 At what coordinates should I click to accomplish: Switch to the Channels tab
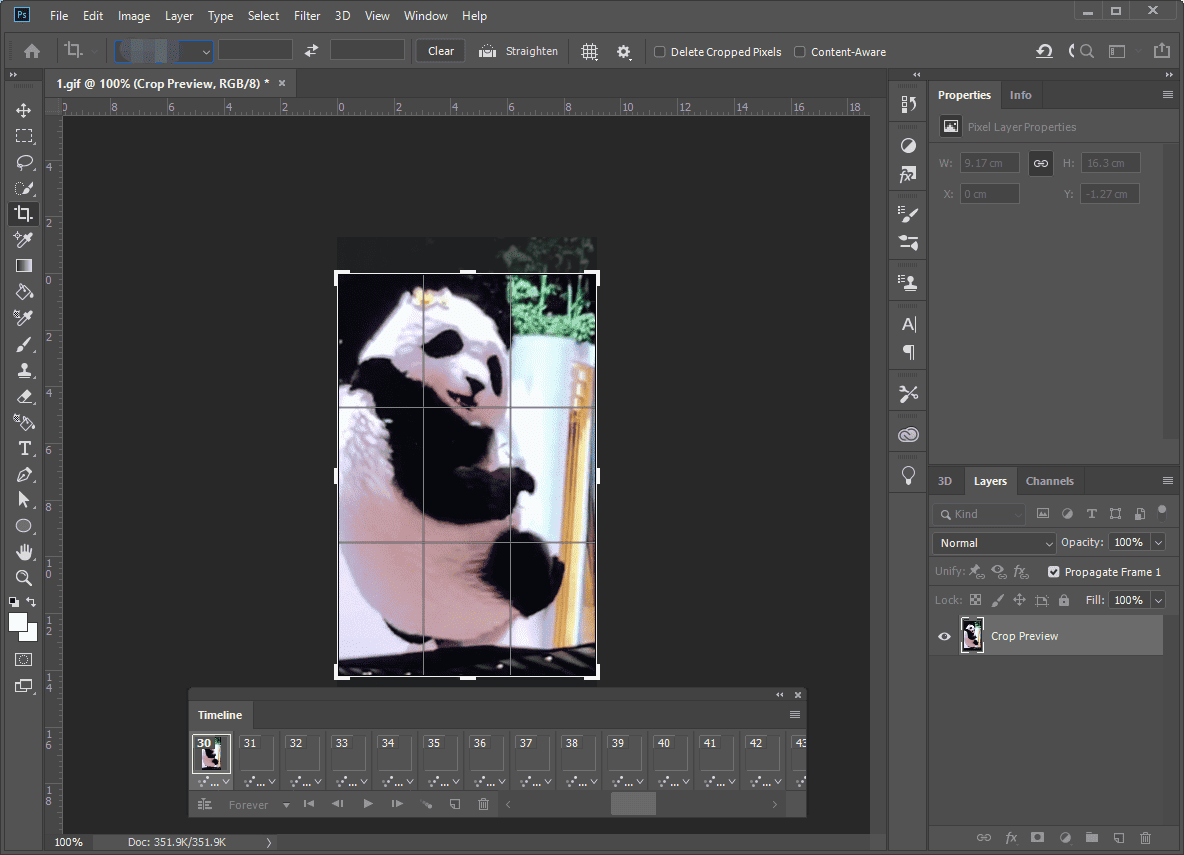pyautogui.click(x=1050, y=480)
